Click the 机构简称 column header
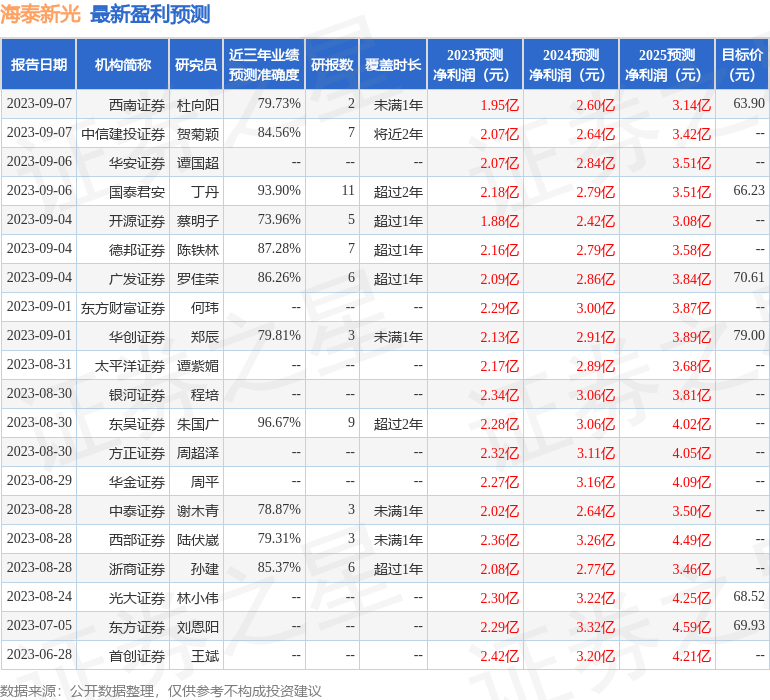 [123, 64]
